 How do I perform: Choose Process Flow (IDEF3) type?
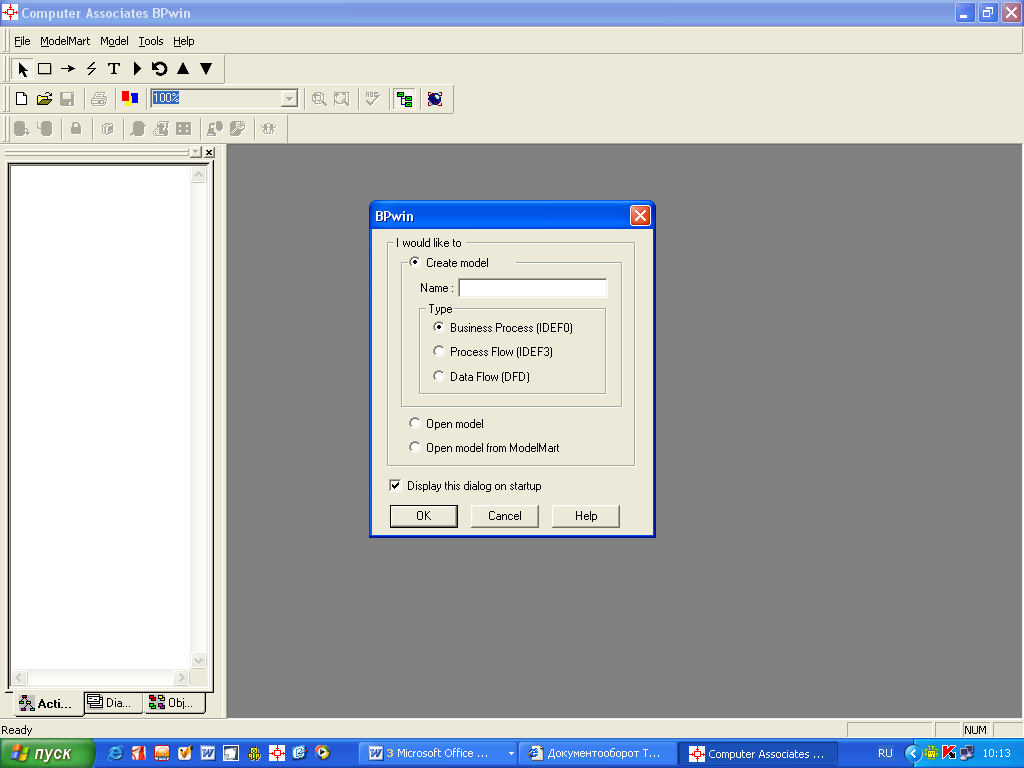pos(439,351)
